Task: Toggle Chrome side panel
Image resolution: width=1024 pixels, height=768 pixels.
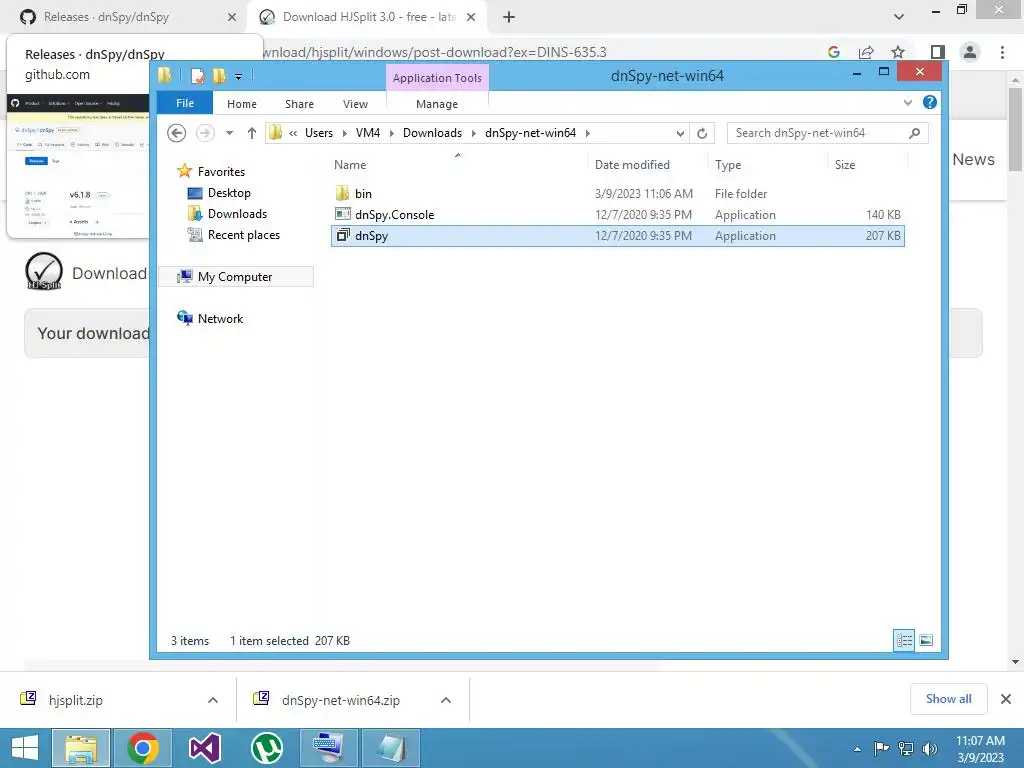Action: tap(937, 52)
